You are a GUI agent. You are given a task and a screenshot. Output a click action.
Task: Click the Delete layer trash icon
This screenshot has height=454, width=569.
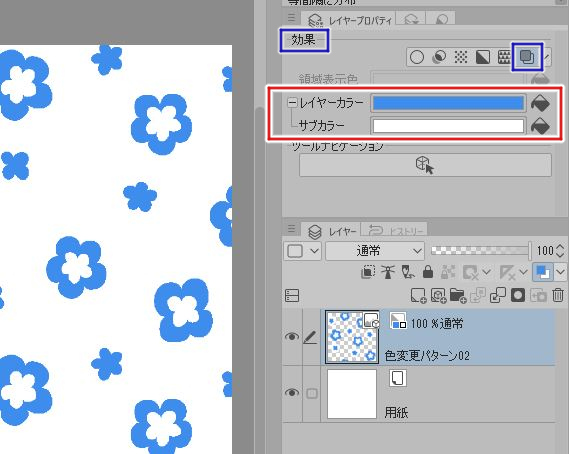[x=558, y=295]
